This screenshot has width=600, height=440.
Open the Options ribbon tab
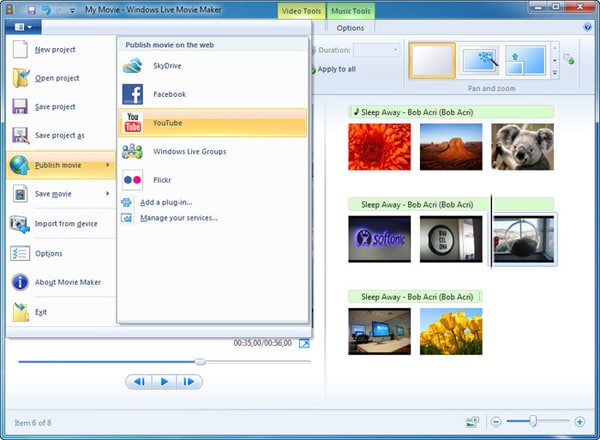[350, 28]
